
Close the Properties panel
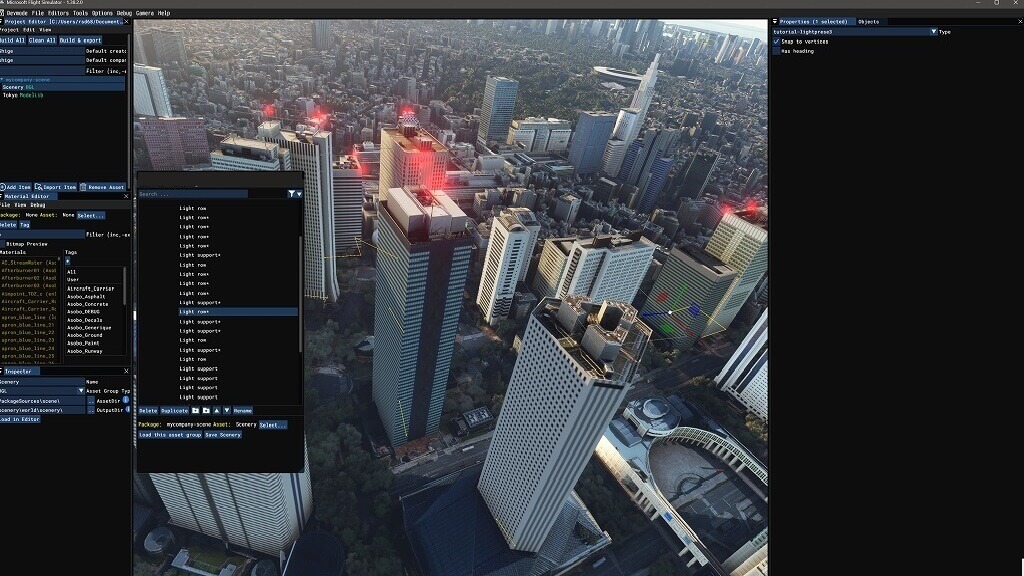[1020, 22]
